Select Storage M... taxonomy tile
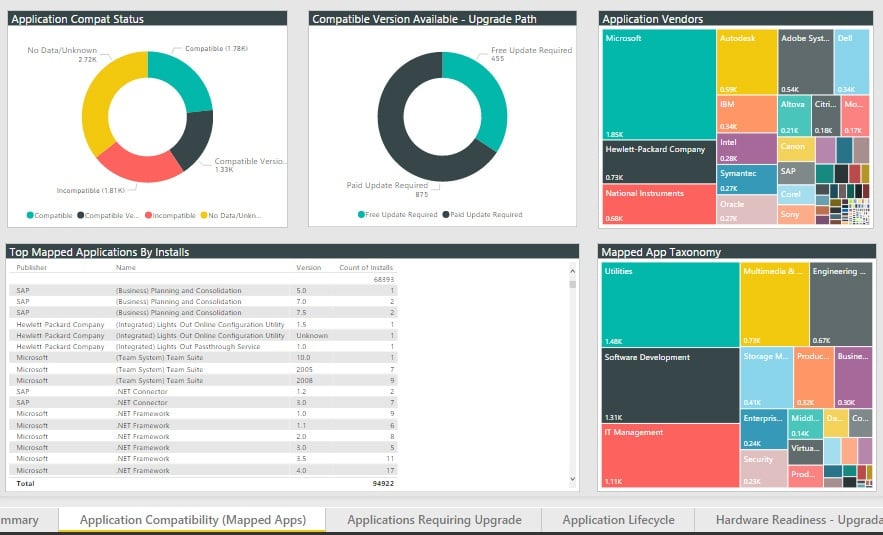 [x=766, y=377]
